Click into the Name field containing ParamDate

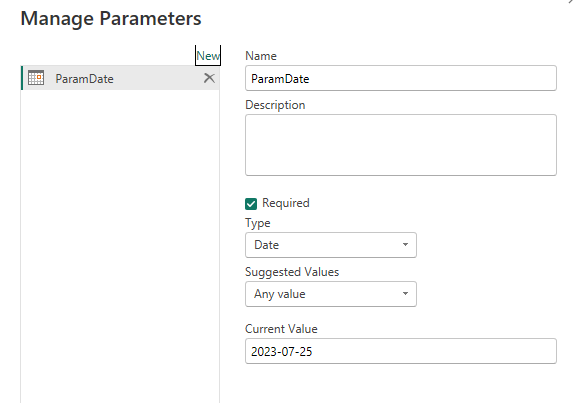point(401,78)
